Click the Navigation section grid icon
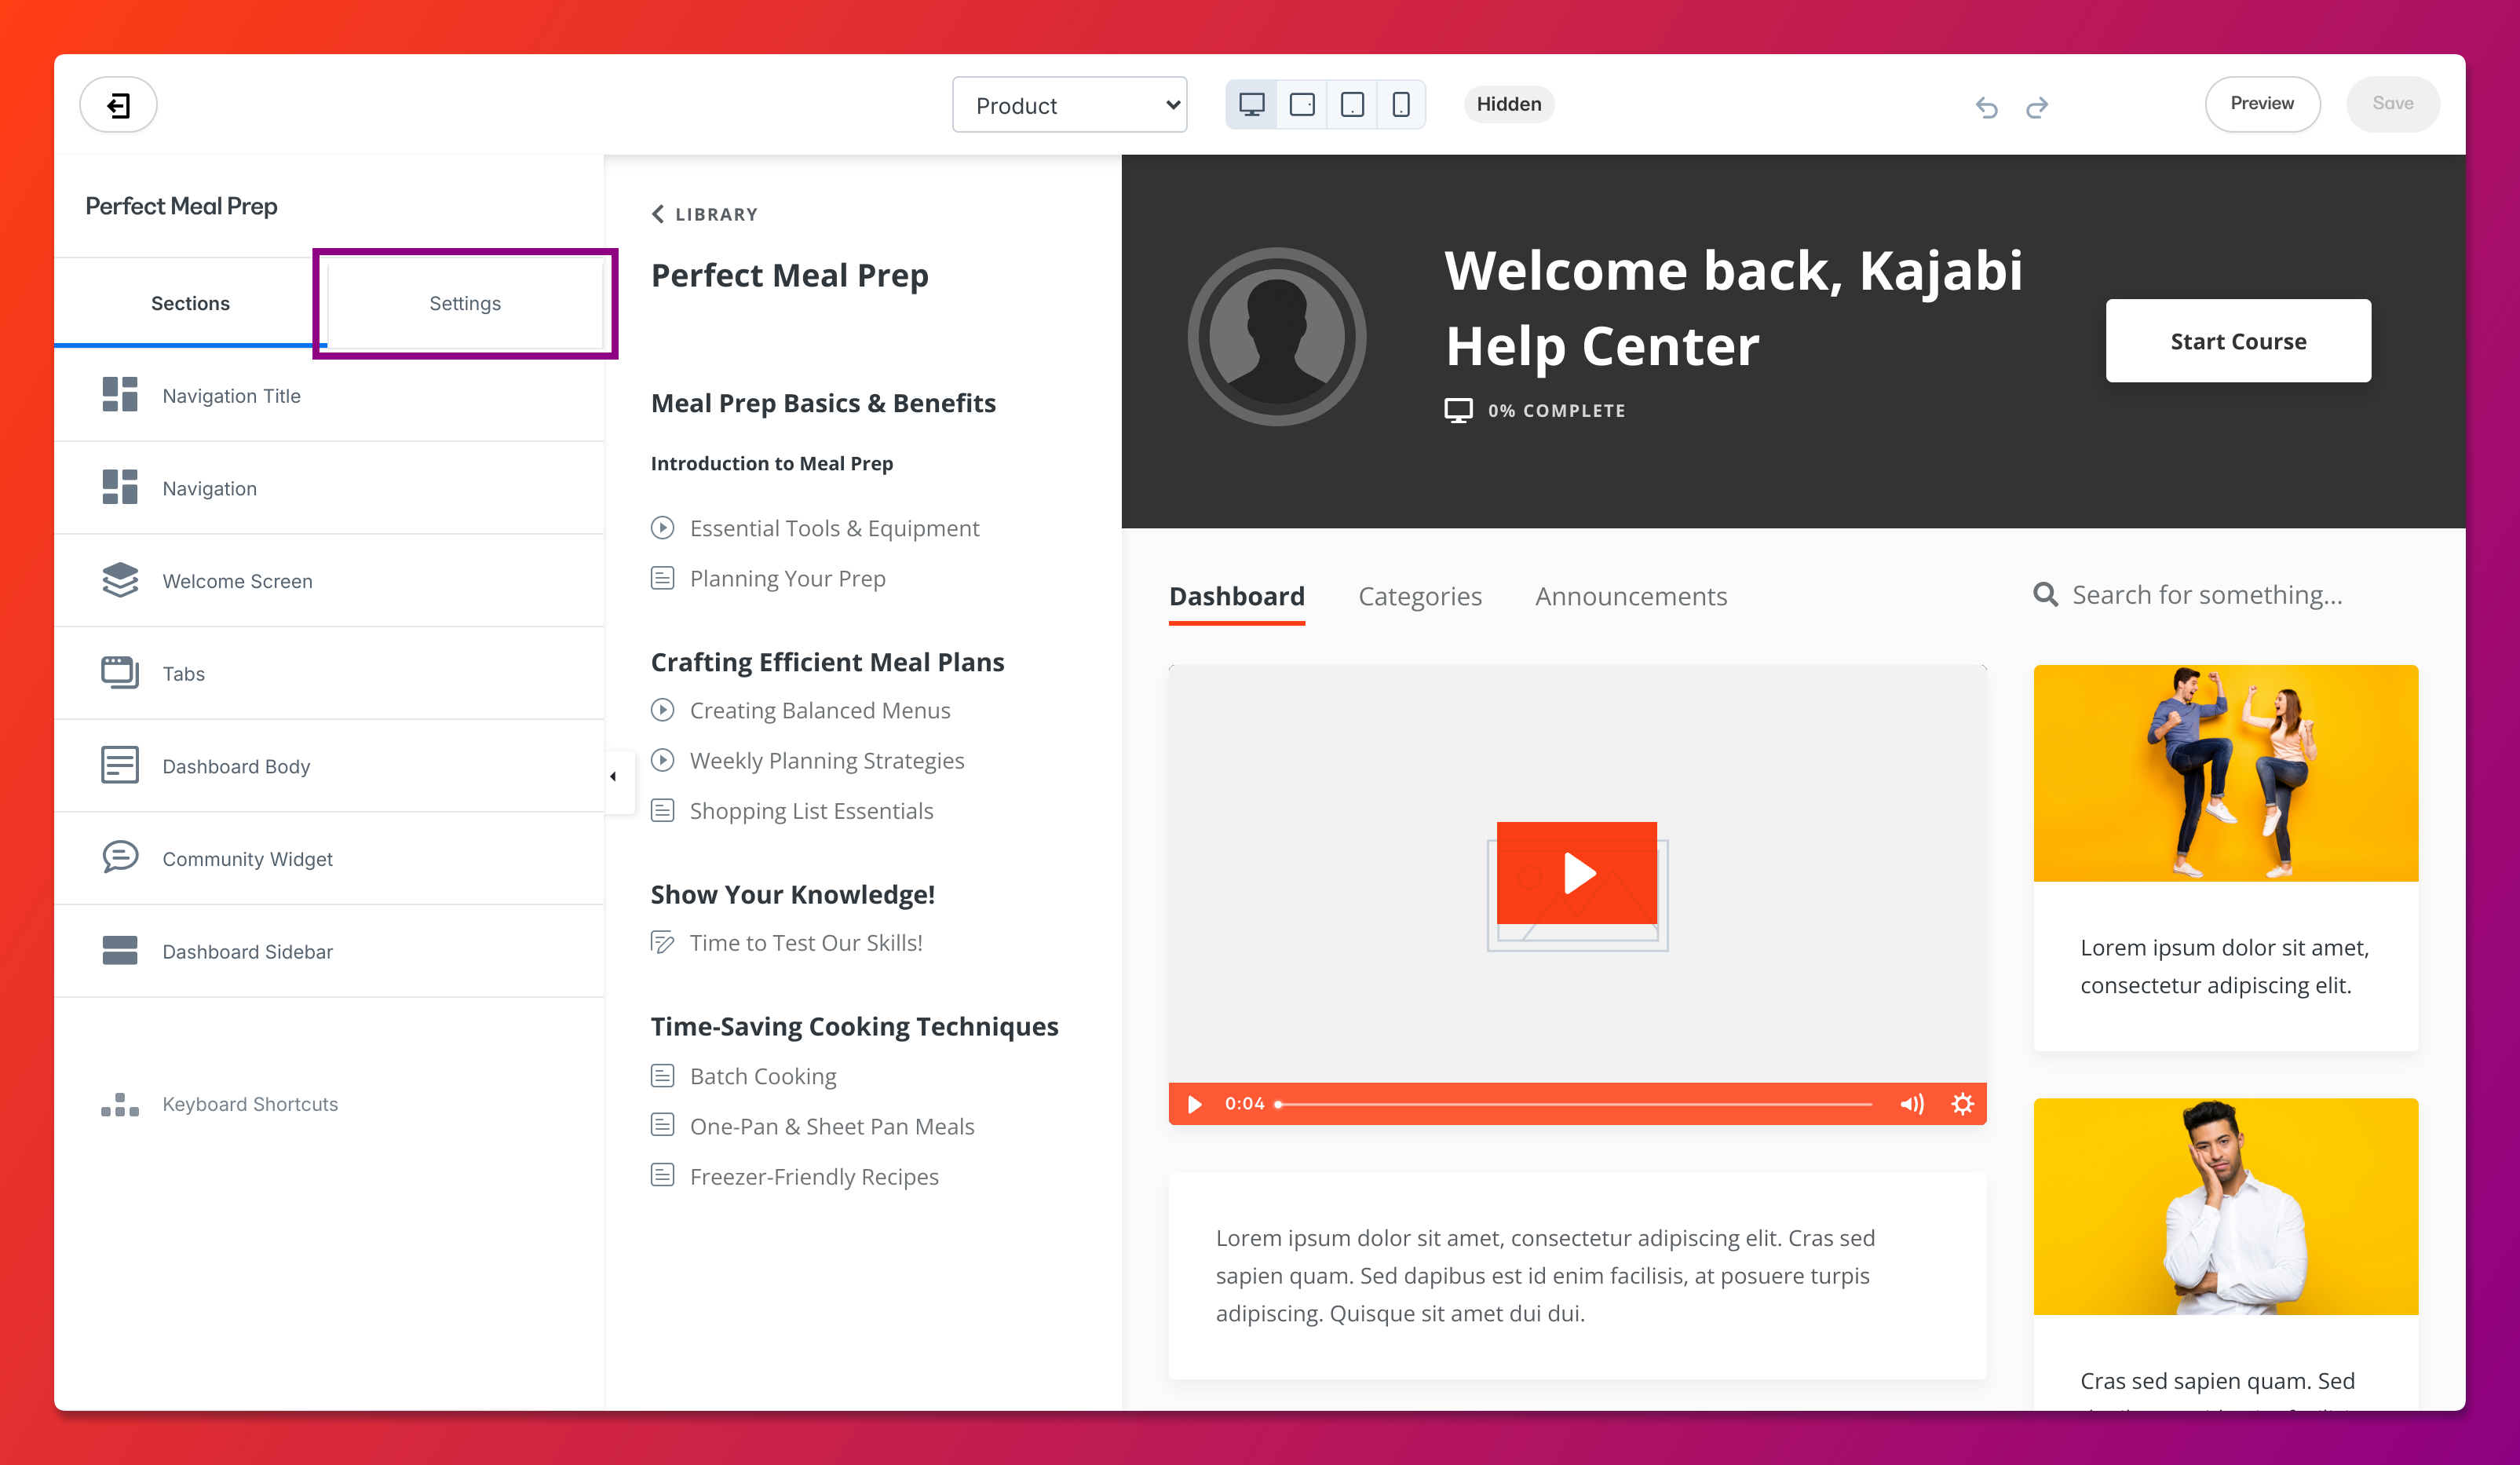This screenshot has height=1465, width=2520. 120,487
